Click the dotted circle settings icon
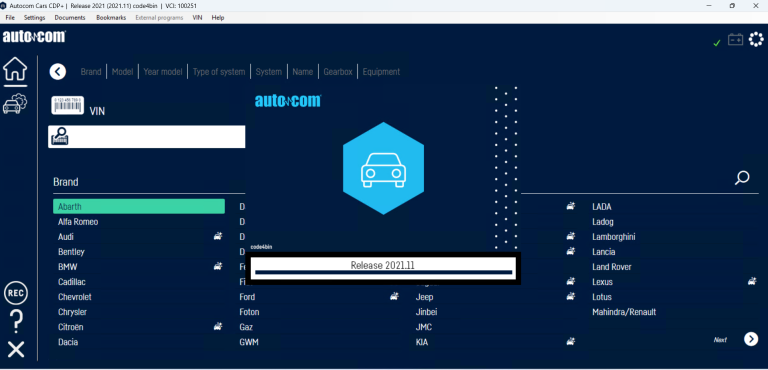The width and height of the screenshot is (768, 370). [757, 39]
